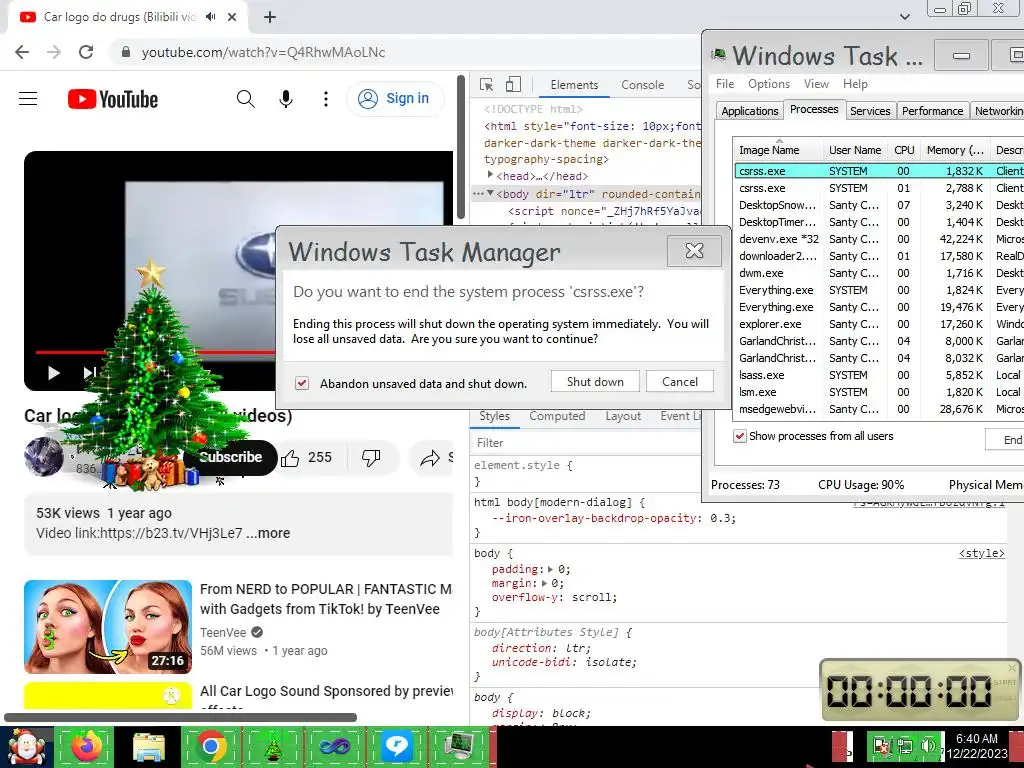This screenshot has height=768, width=1024.
Task: Activate the DevTools element inspector icon
Action: (487, 85)
